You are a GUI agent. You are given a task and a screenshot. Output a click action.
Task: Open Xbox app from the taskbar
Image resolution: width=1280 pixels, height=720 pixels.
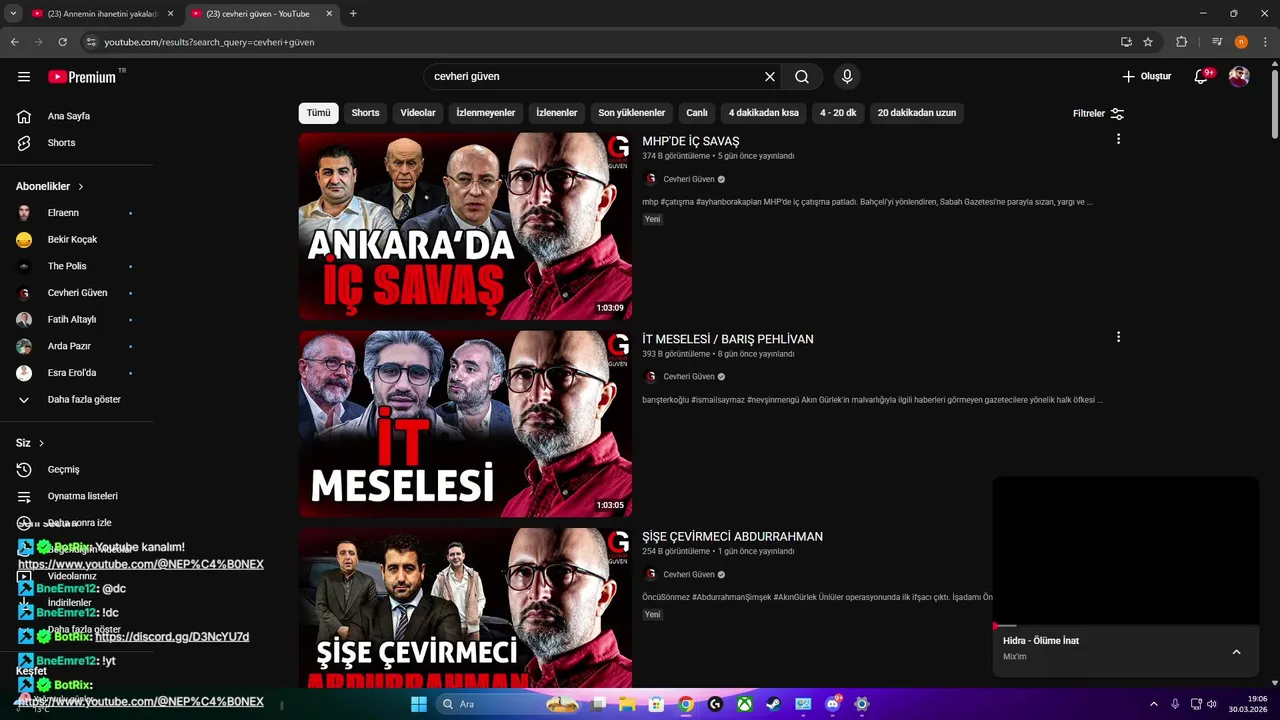pyautogui.click(x=745, y=704)
